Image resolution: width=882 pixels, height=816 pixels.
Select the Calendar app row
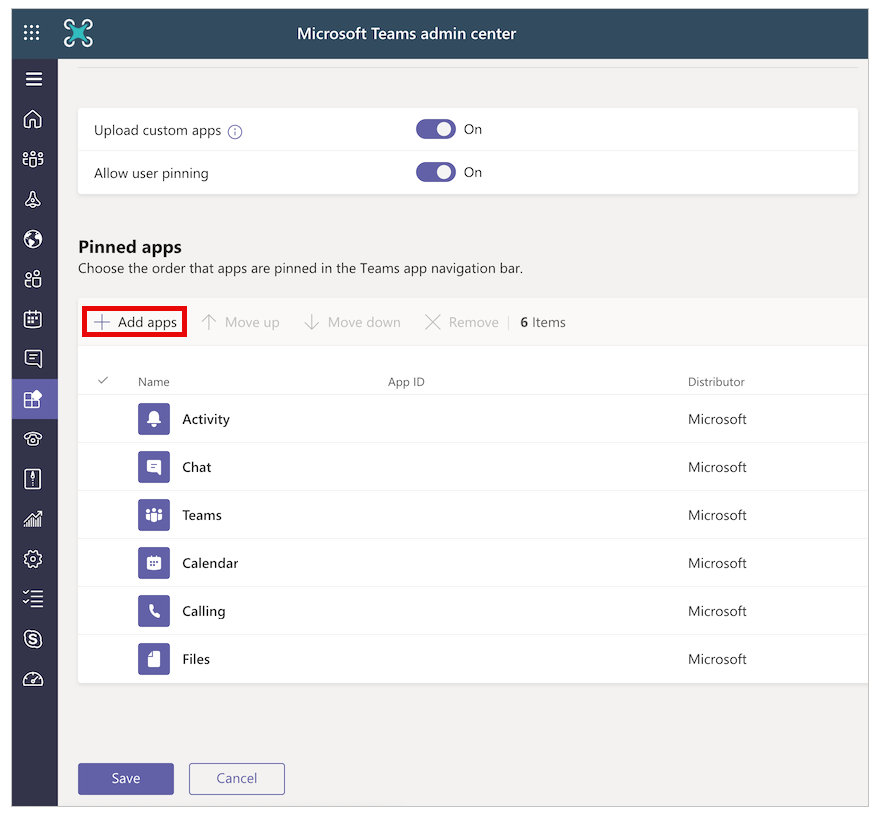click(x=472, y=563)
